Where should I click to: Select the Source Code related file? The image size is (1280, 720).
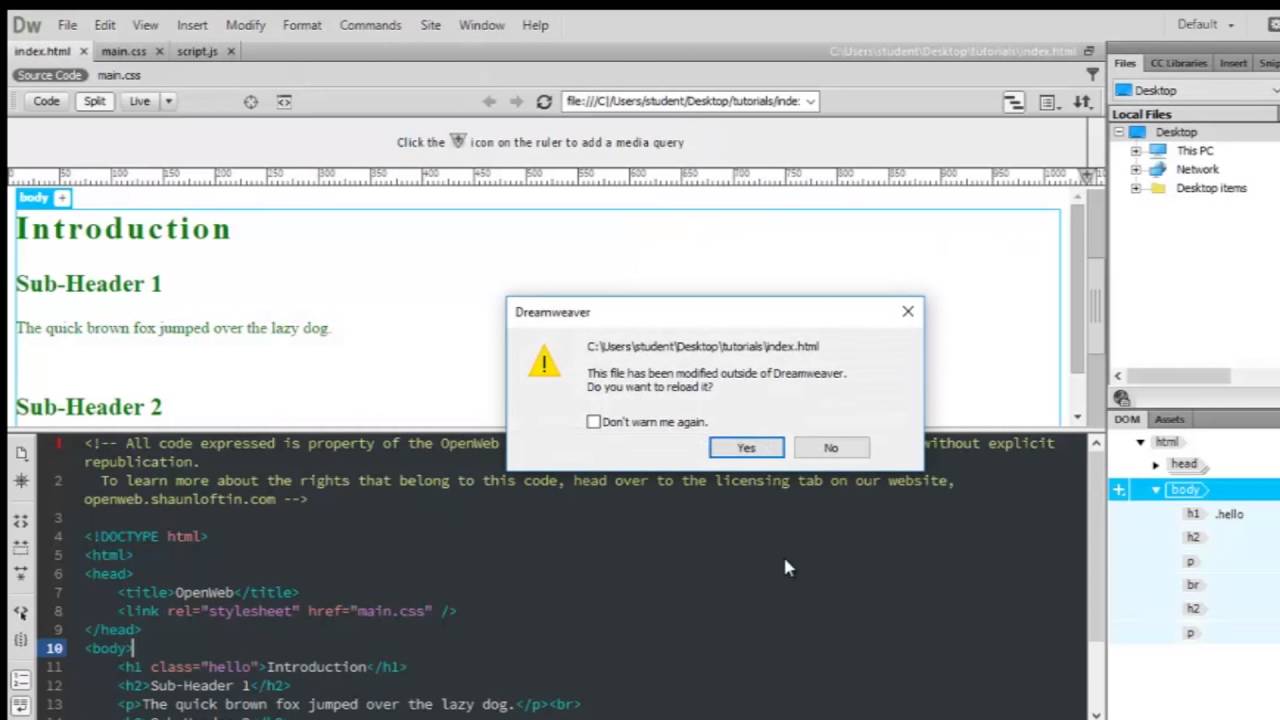tap(49, 75)
